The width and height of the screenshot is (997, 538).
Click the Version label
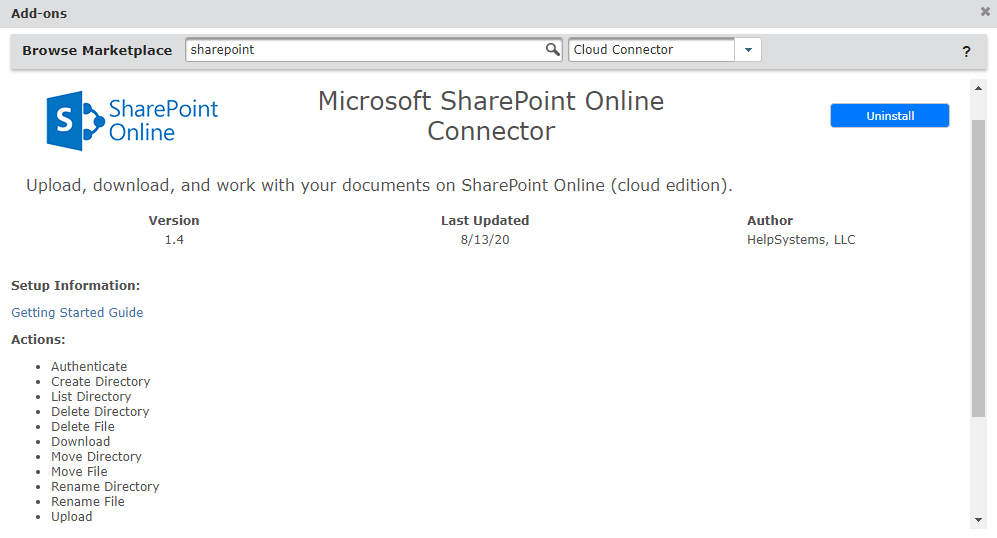174,221
